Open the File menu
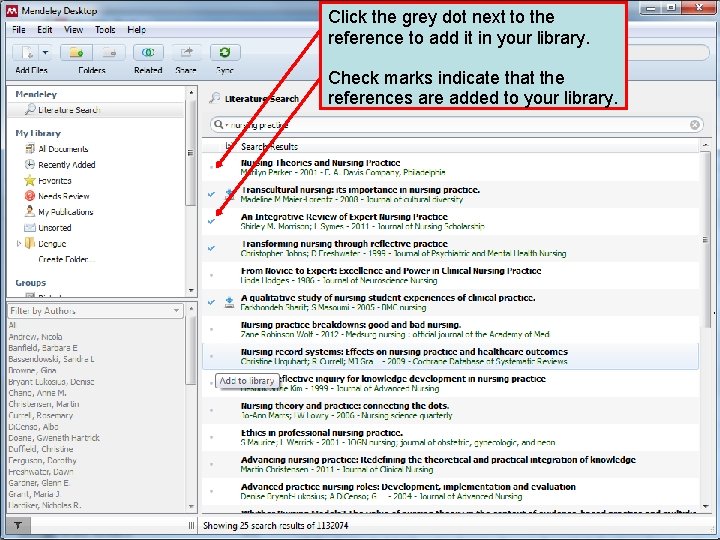Image resolution: width=720 pixels, height=540 pixels. point(18,30)
